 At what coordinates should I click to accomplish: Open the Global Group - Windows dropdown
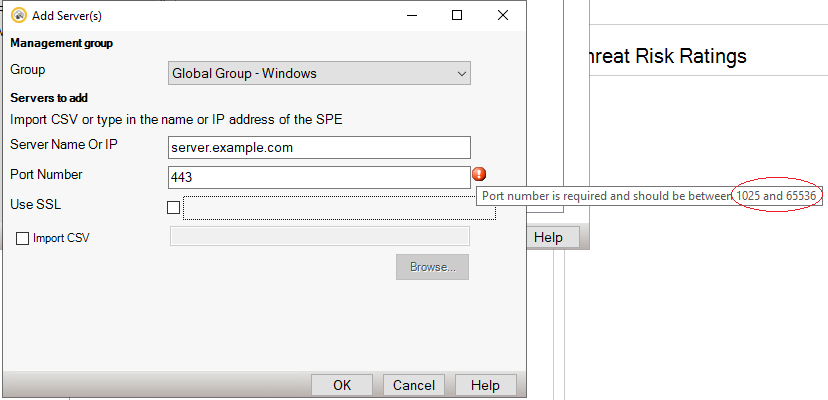pos(320,73)
